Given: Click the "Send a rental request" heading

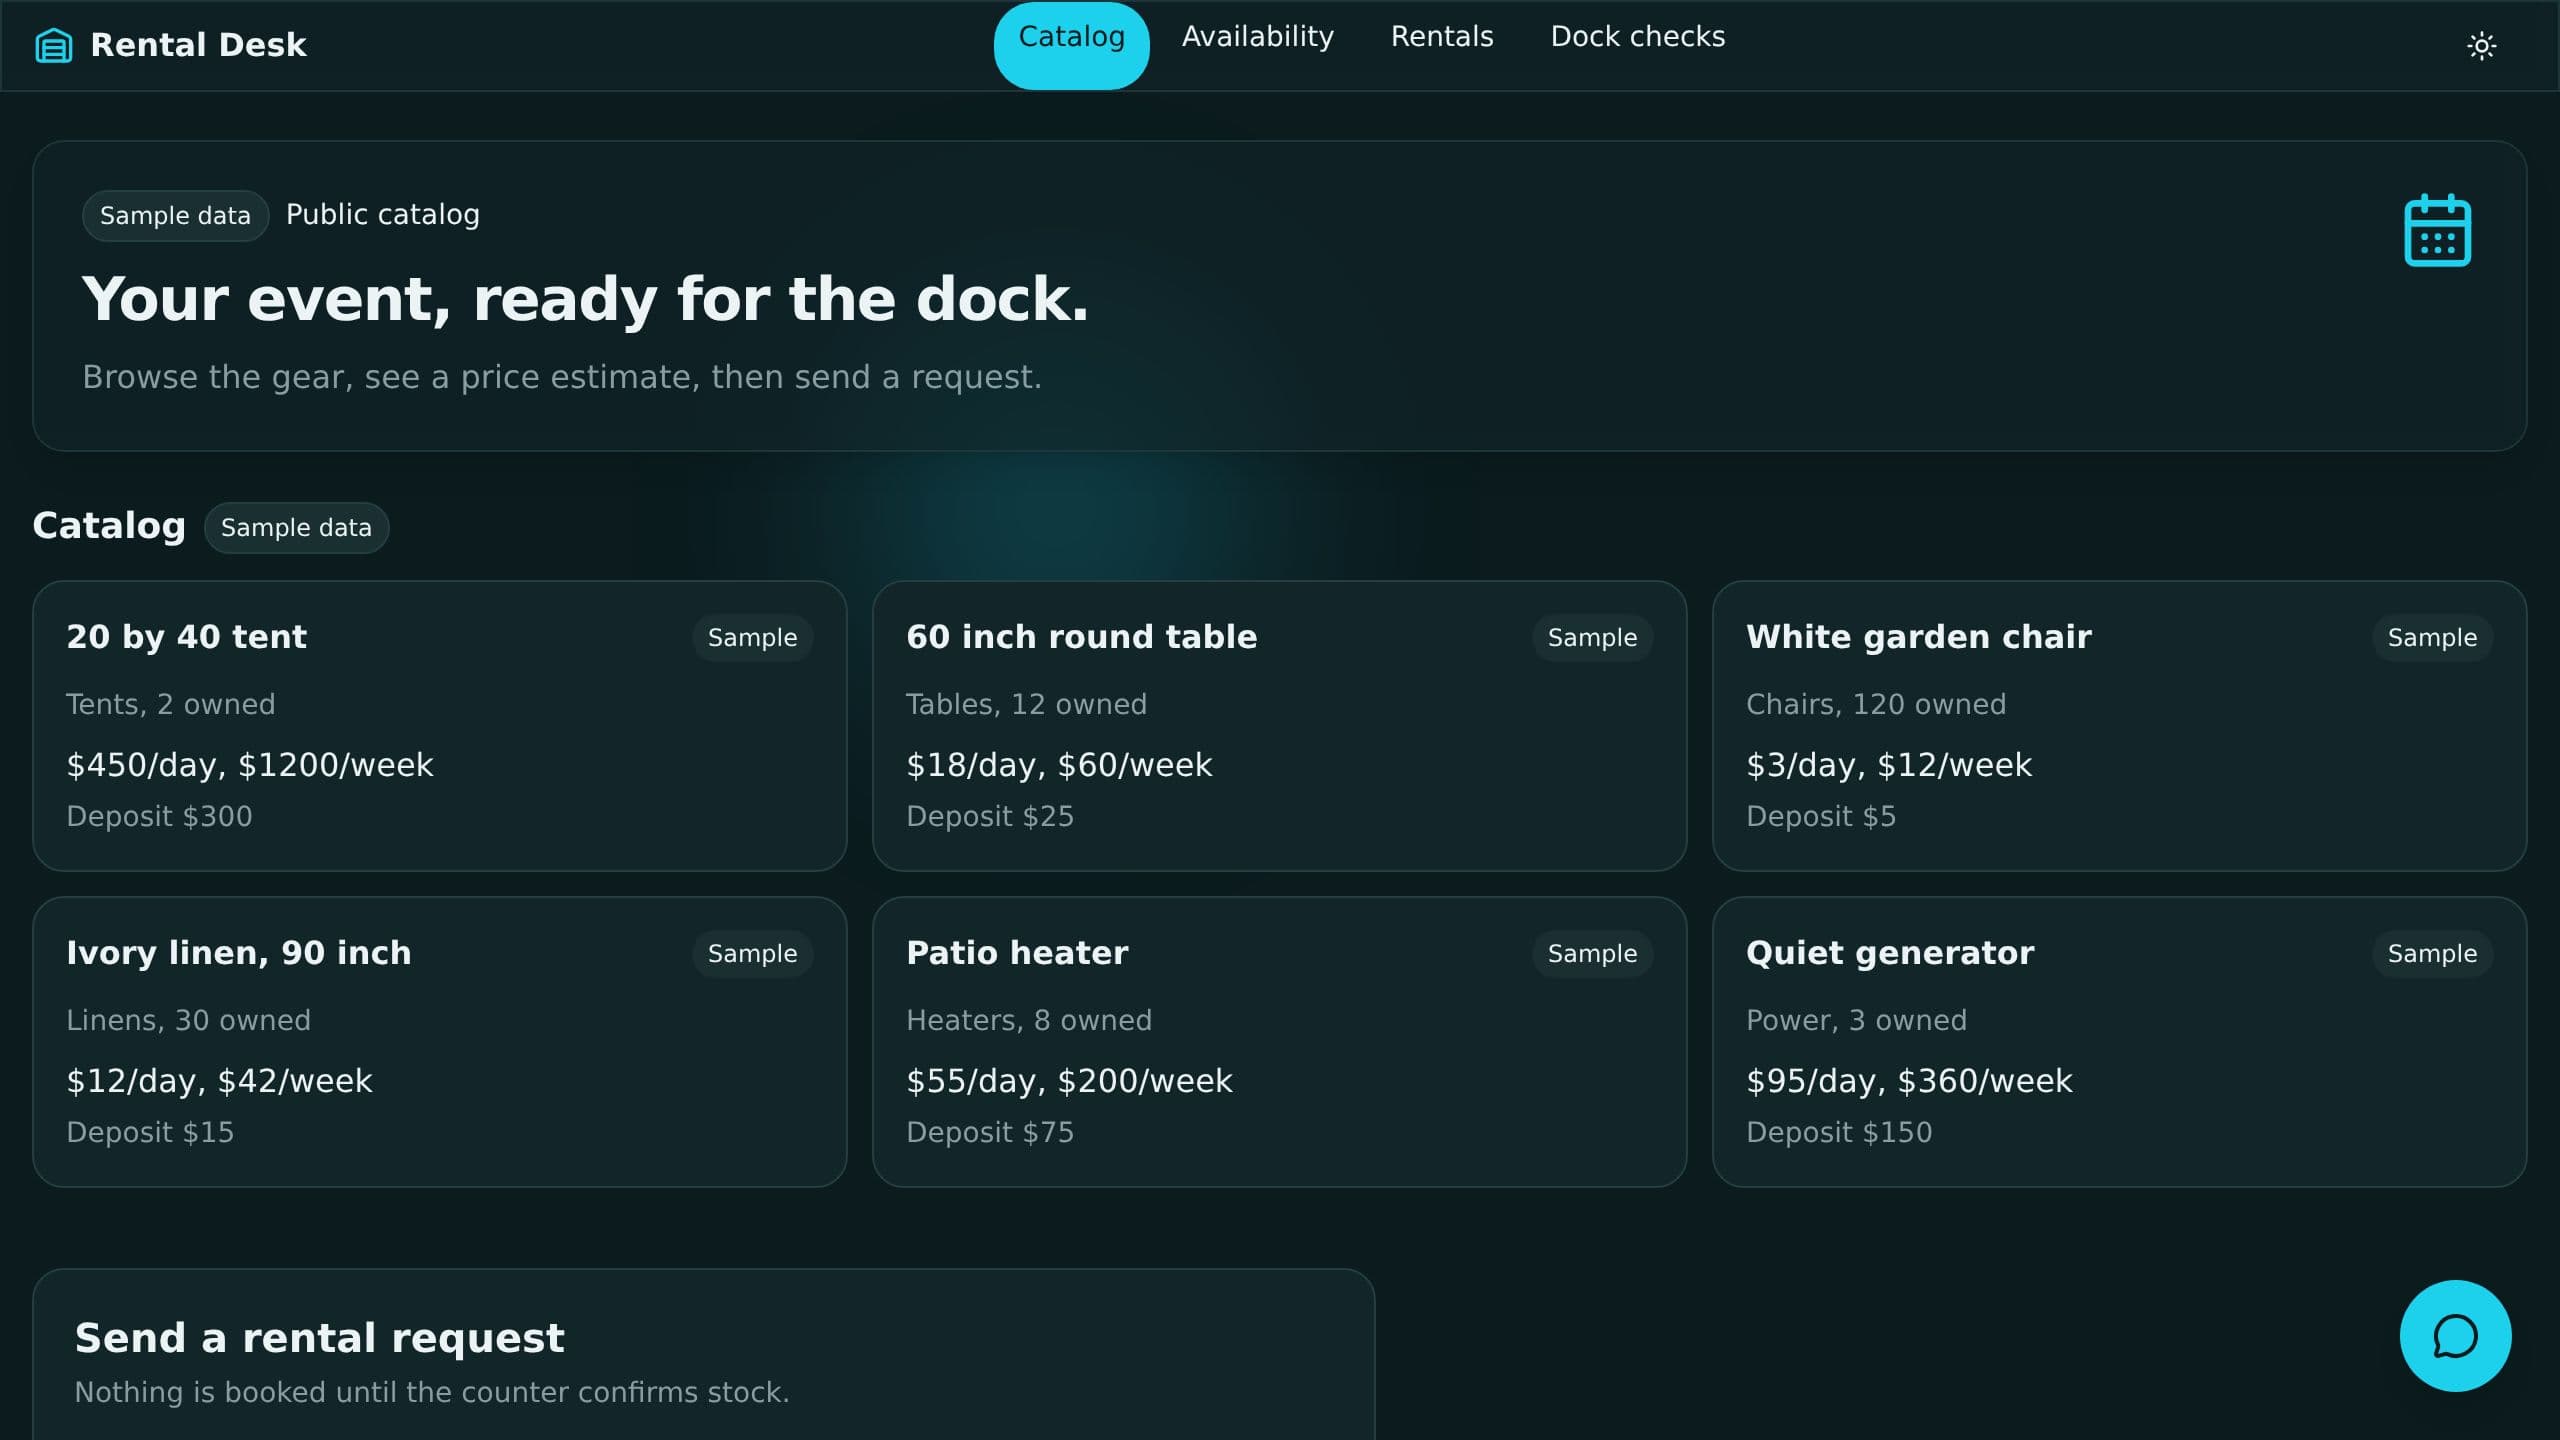Looking at the screenshot, I should coord(320,1338).
